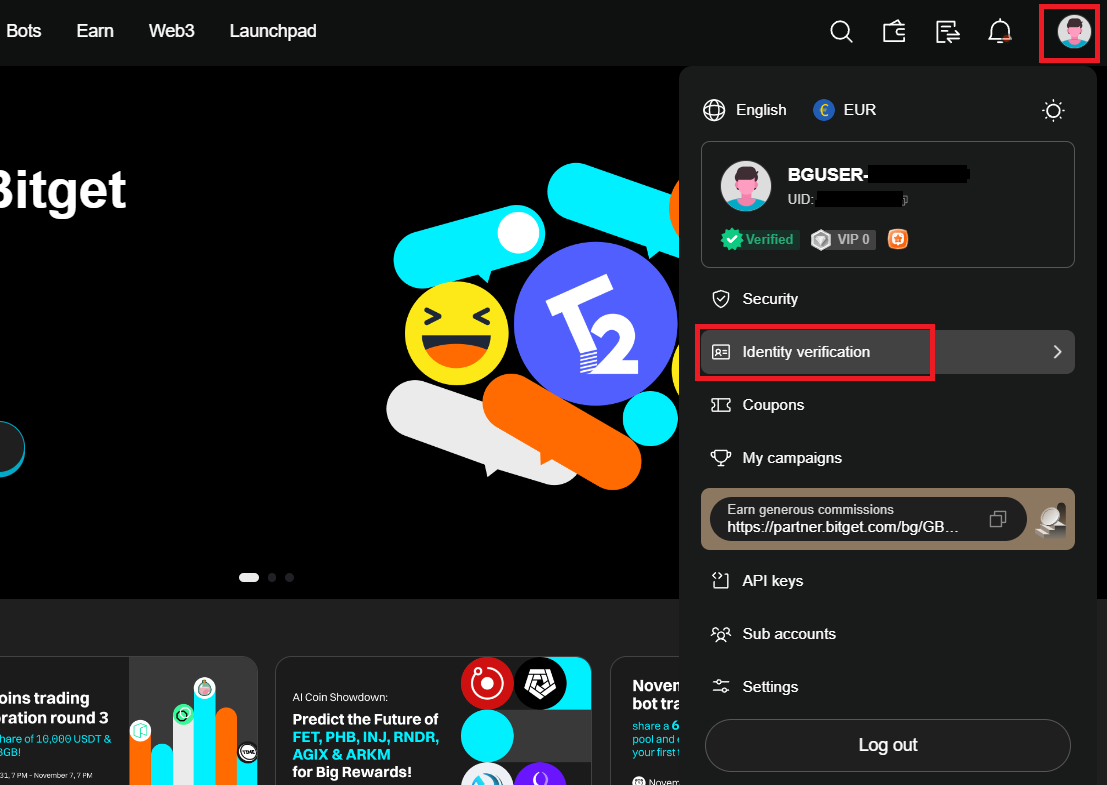Open the search magnifier icon

[841, 32]
